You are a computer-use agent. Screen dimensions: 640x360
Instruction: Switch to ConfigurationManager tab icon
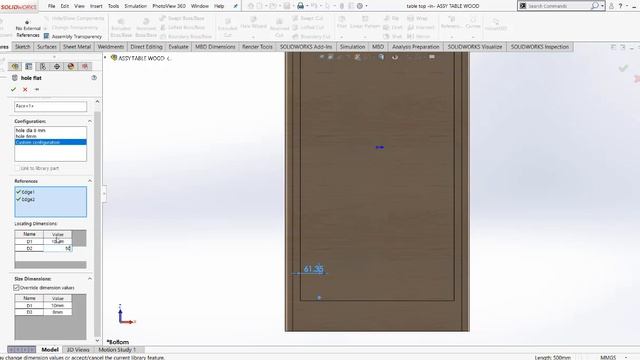[x=43, y=67]
